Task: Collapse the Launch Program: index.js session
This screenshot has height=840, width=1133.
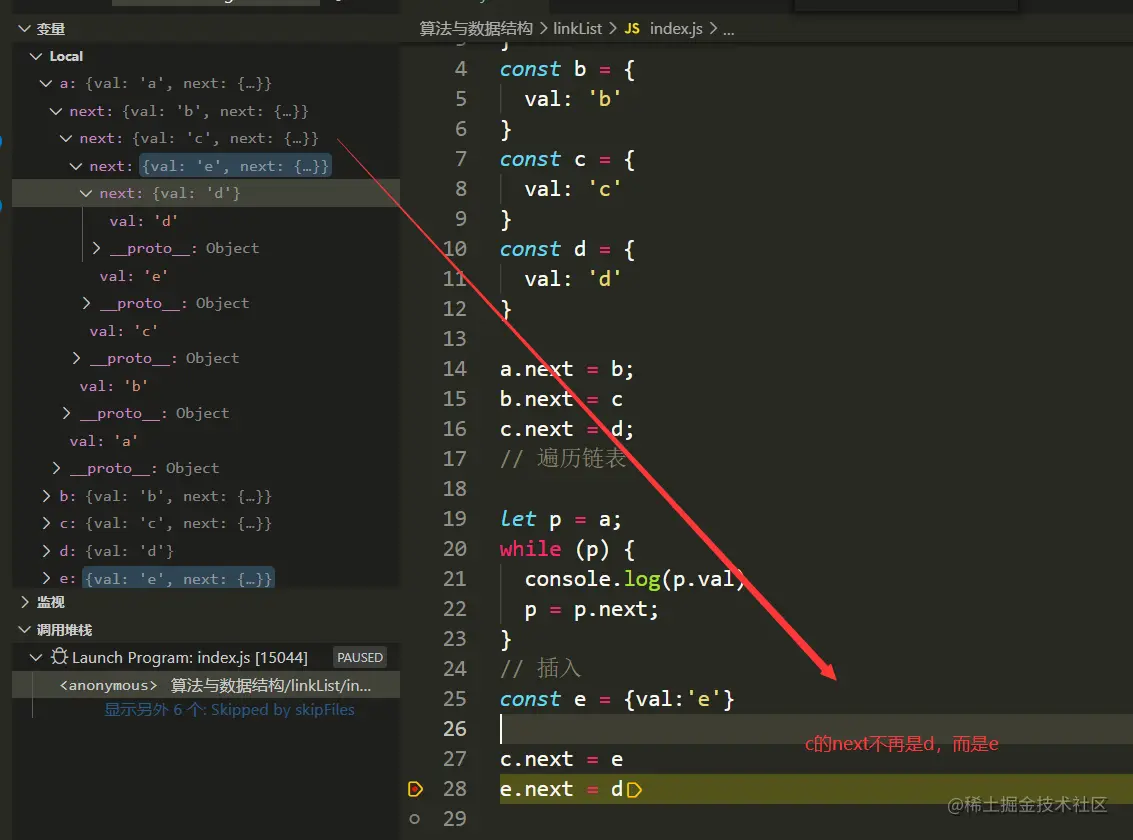Action: (x=35, y=658)
